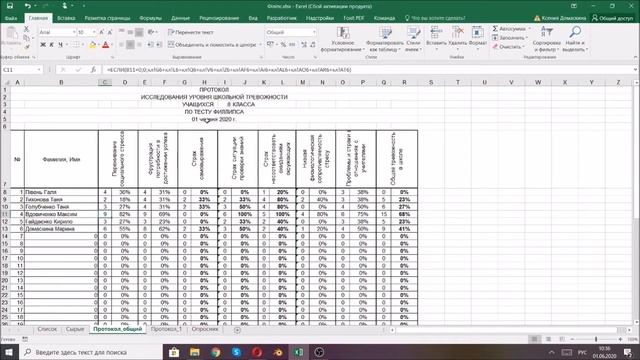Open the Windows Start menu
Viewport: 640px width, 360px height.
pyautogui.click(x=9, y=352)
